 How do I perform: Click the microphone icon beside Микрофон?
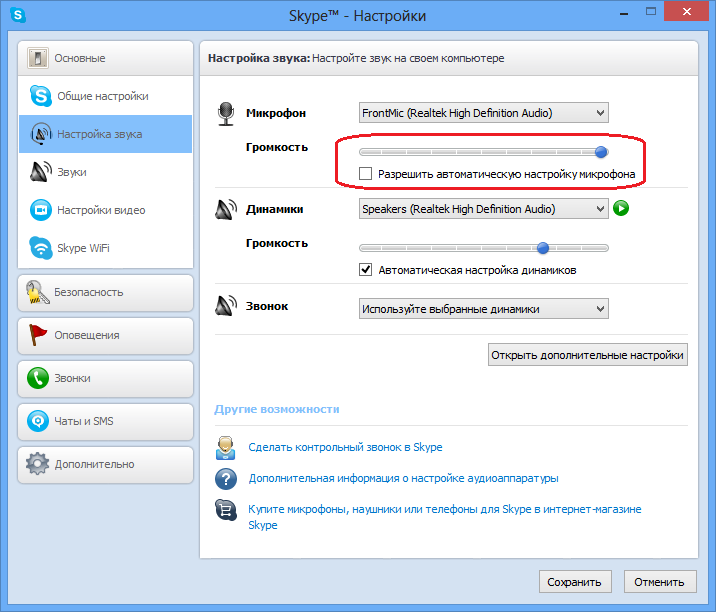click(x=226, y=114)
